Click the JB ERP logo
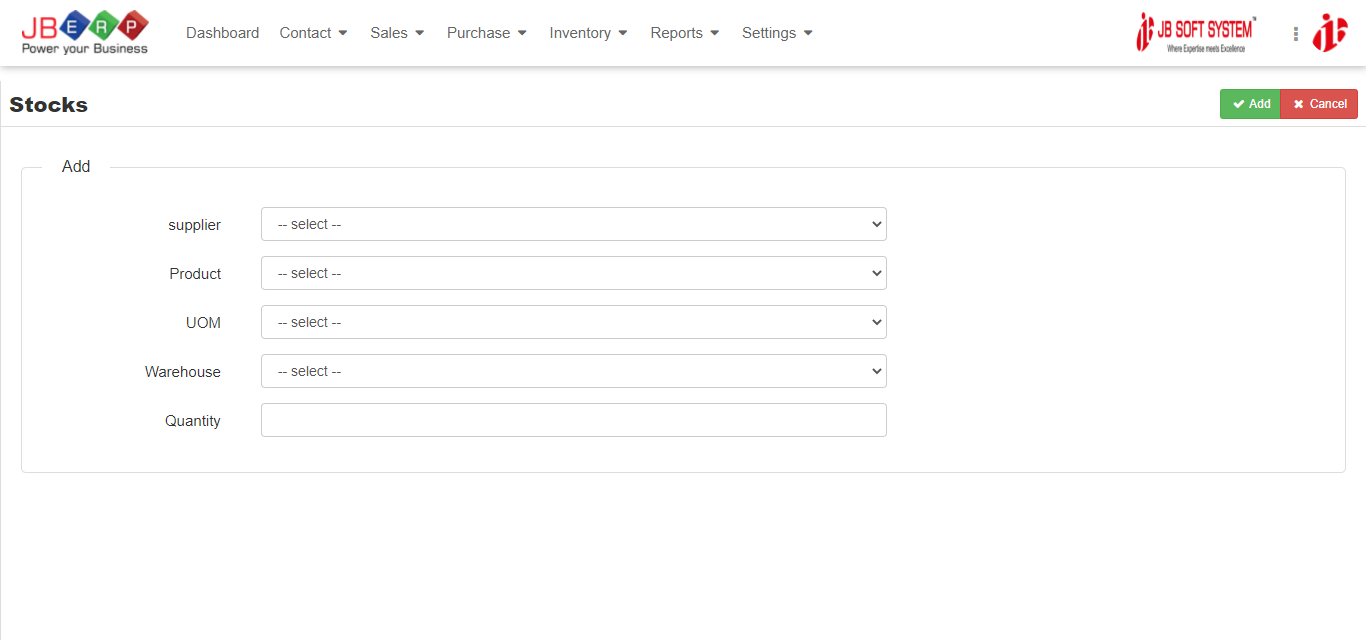 tap(84, 32)
